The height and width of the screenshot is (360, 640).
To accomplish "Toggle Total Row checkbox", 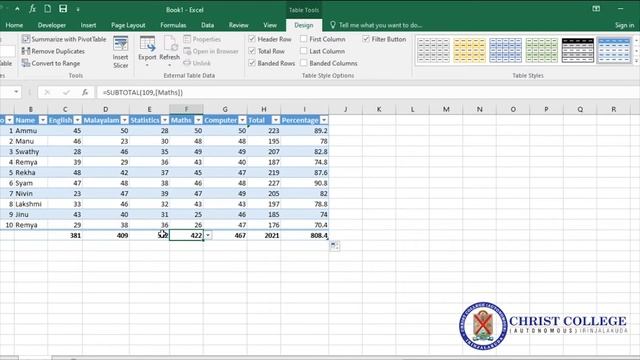I will (252, 51).
